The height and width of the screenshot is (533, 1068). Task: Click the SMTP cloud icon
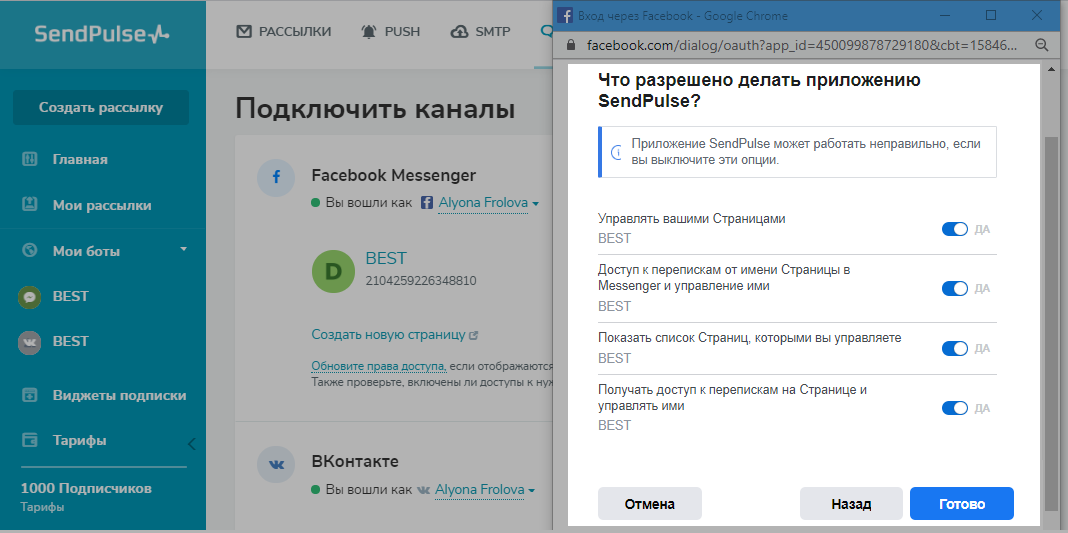[460, 31]
